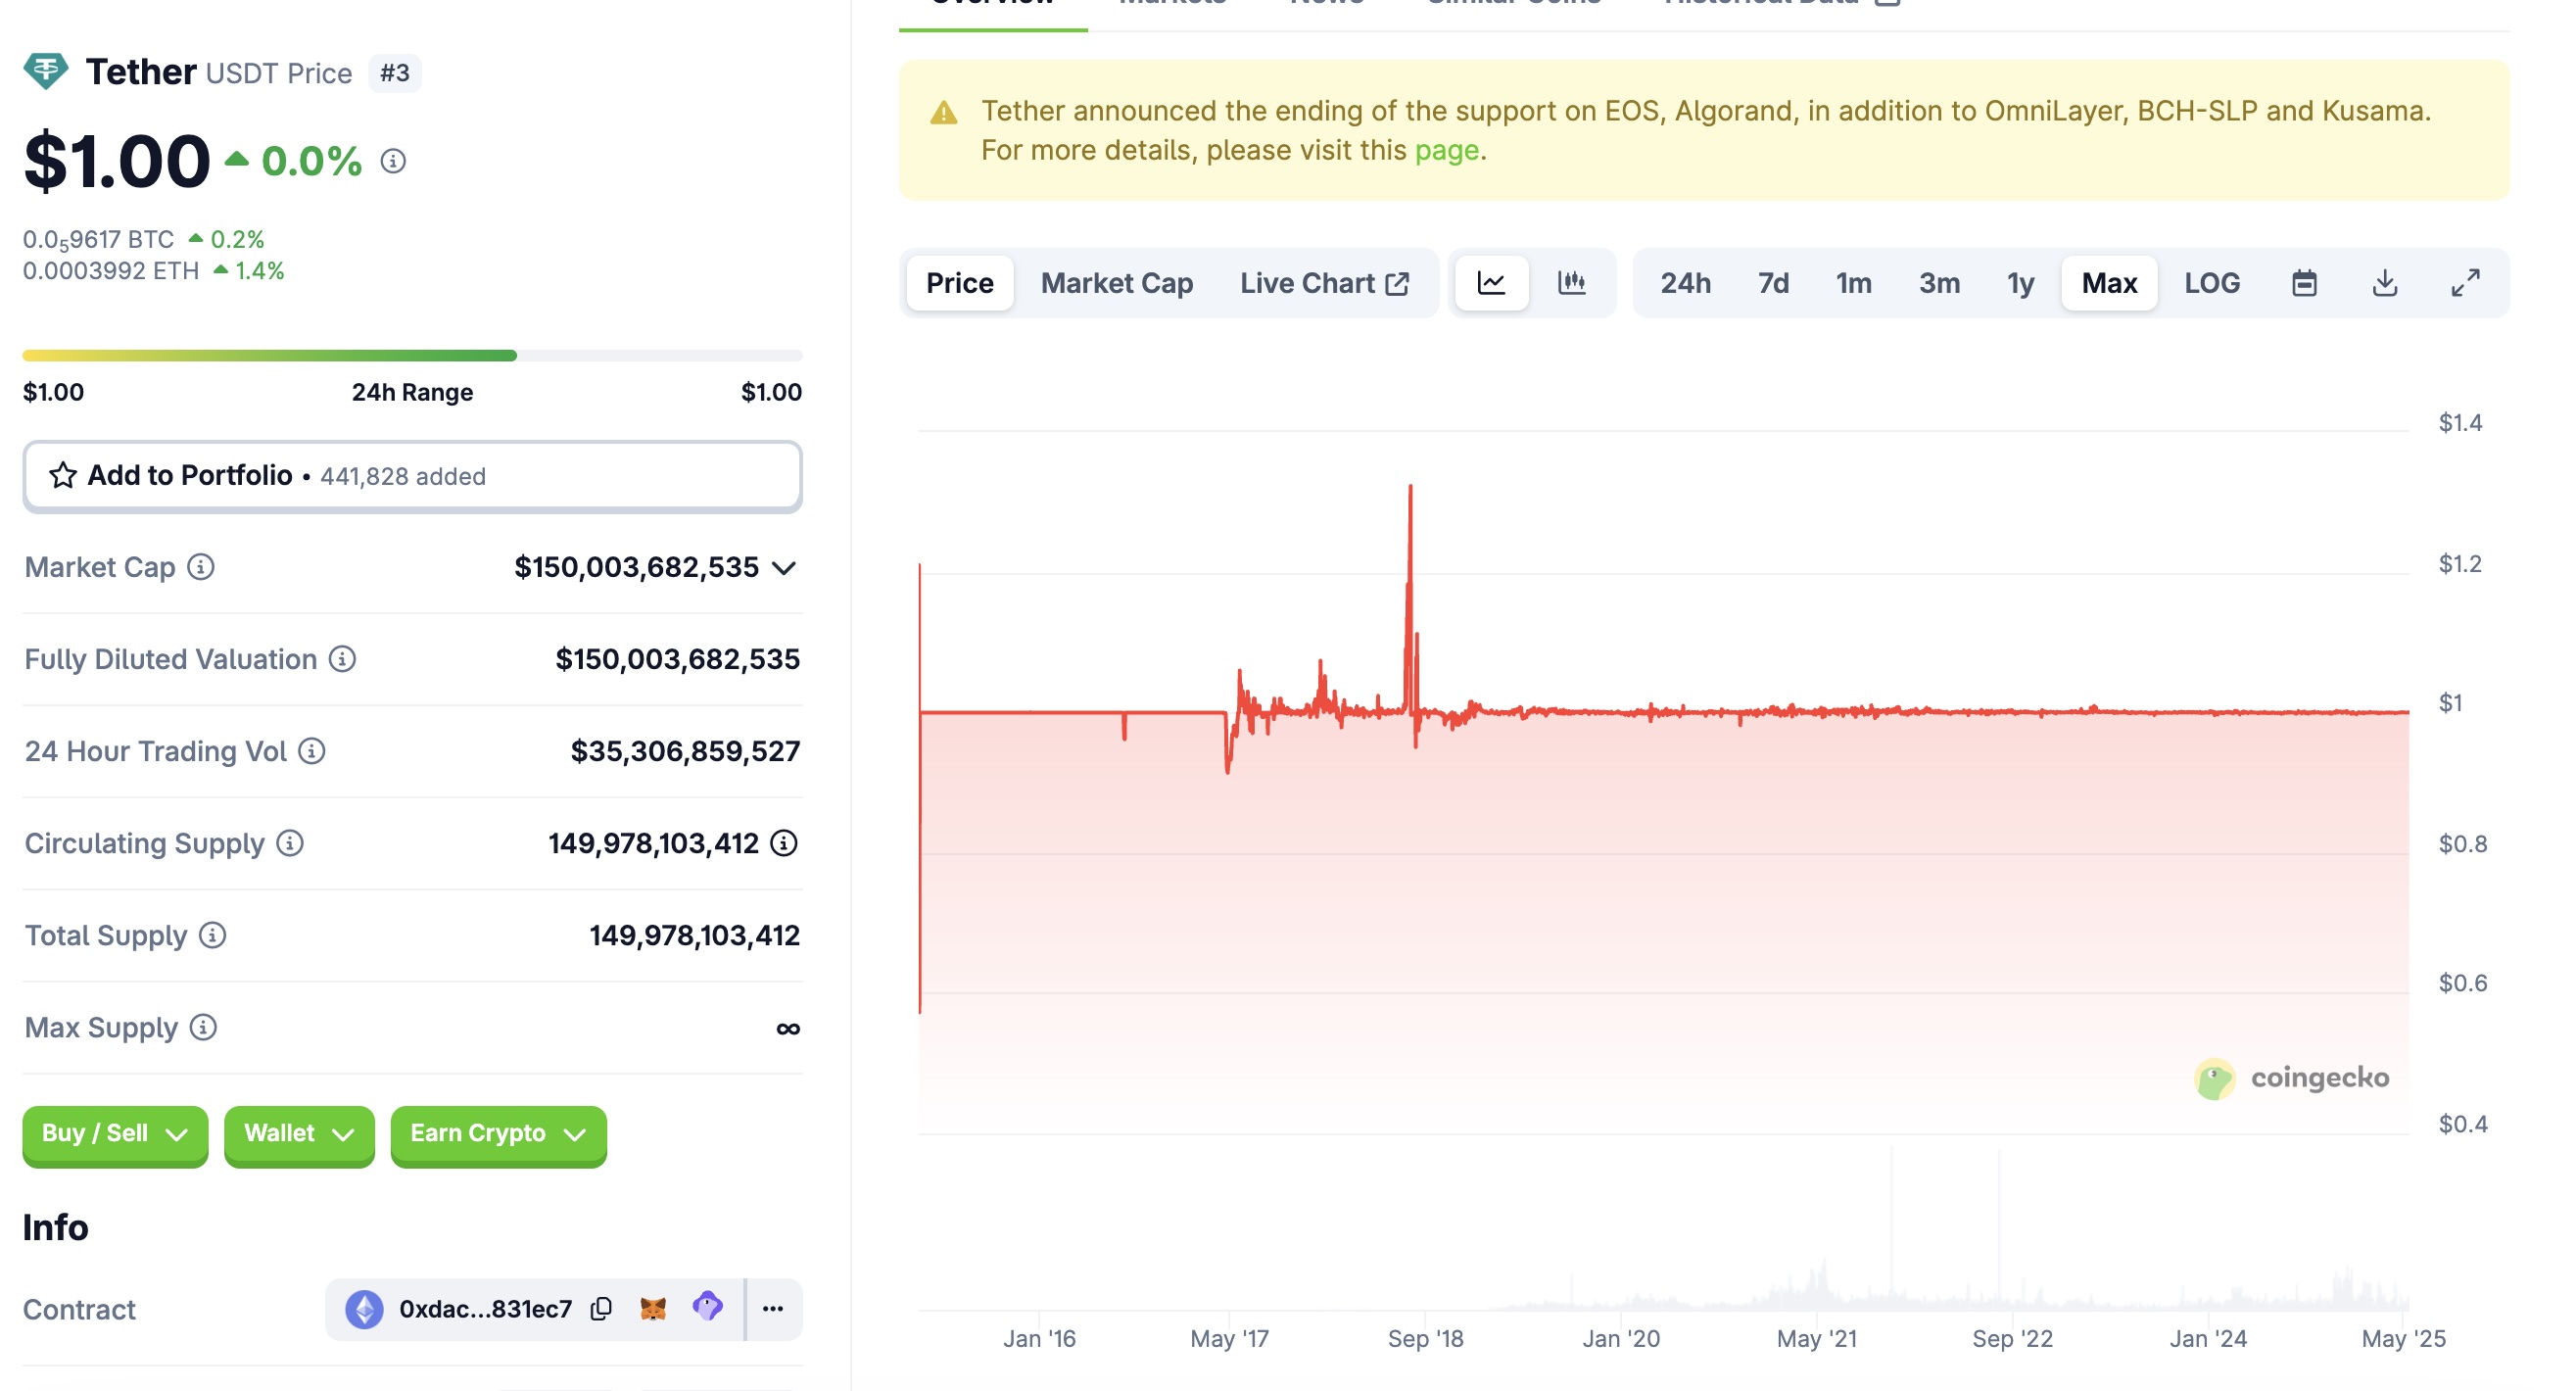Open more contract options ellipsis

click(772, 1308)
